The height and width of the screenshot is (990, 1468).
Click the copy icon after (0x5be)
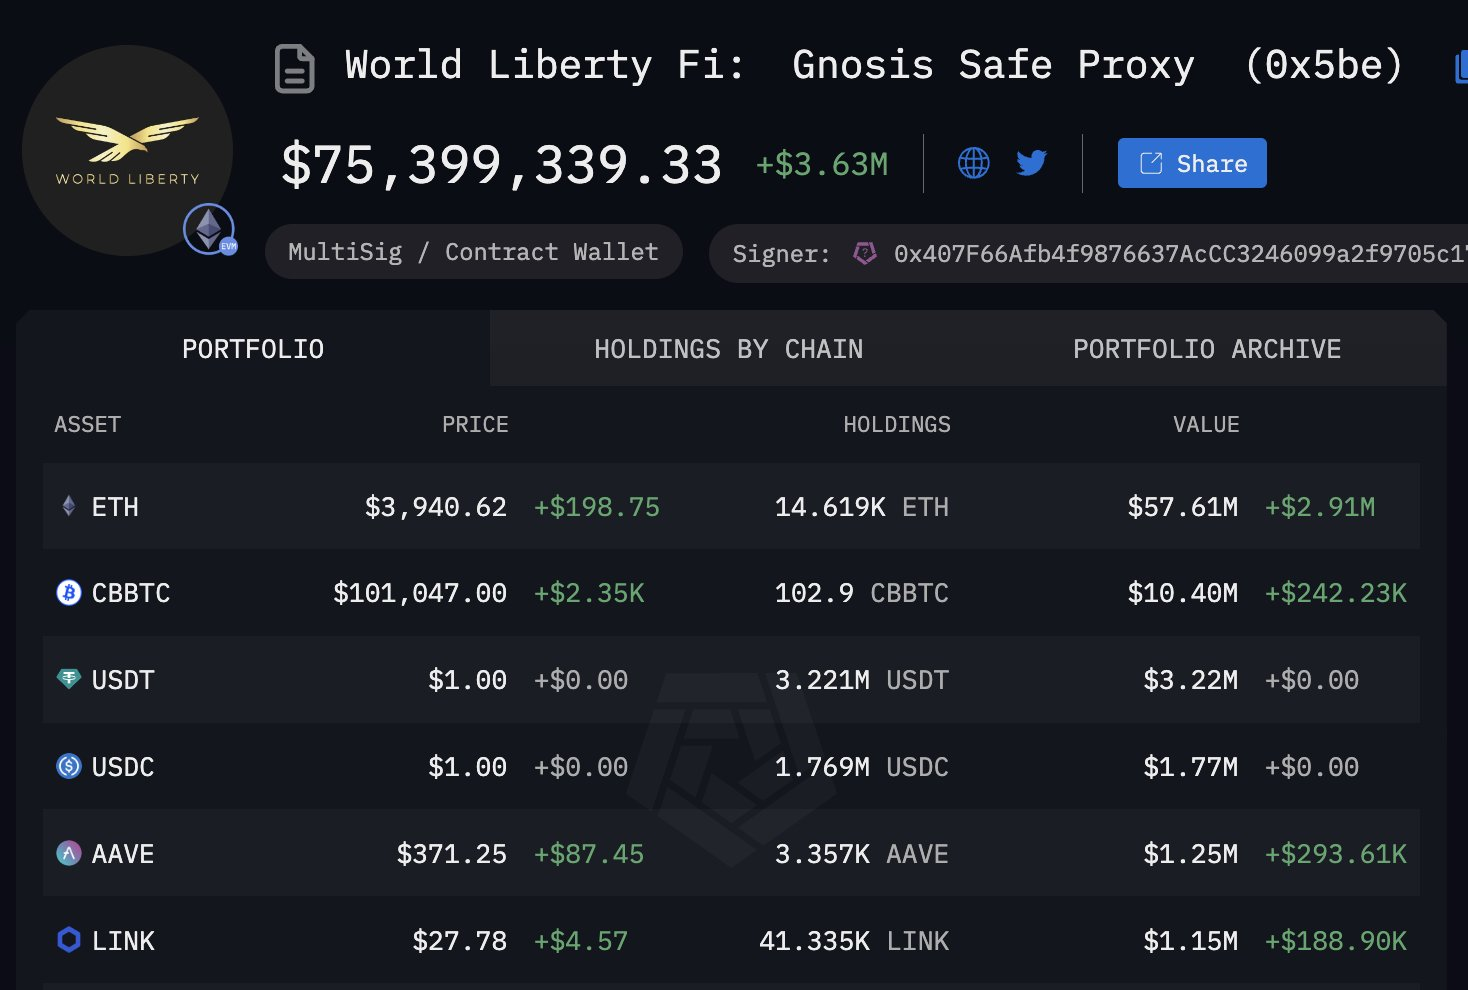1459,68
